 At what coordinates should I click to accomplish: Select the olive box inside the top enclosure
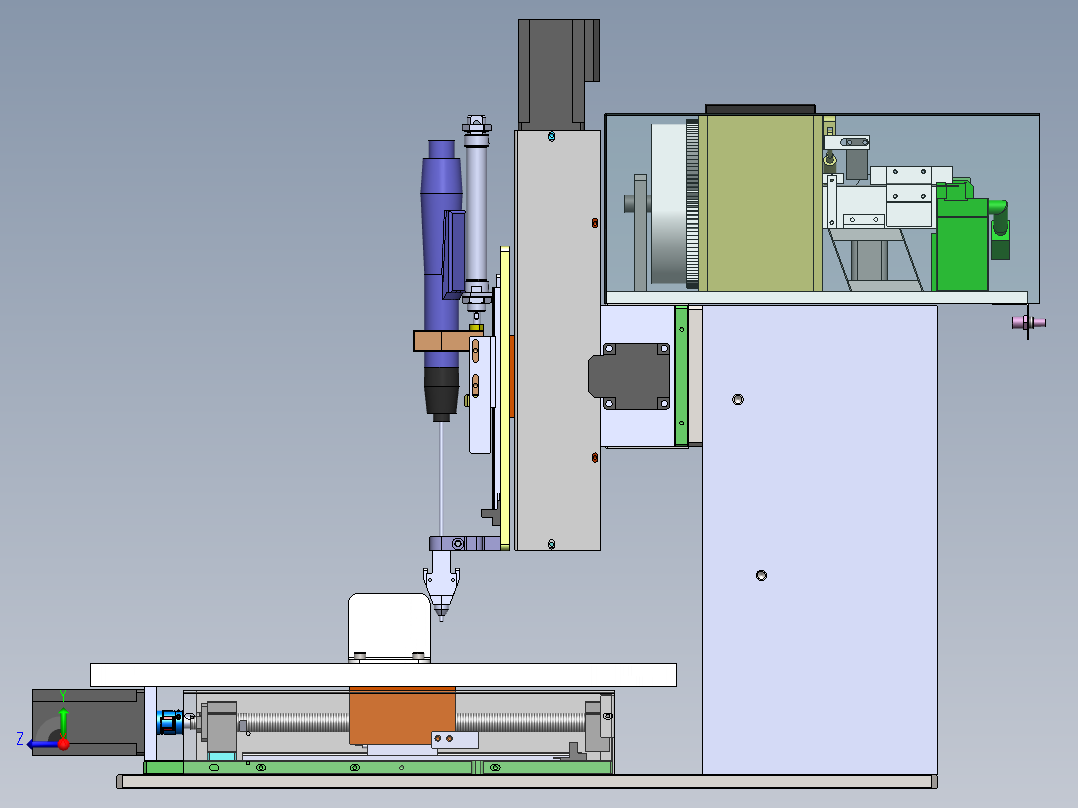tap(760, 203)
